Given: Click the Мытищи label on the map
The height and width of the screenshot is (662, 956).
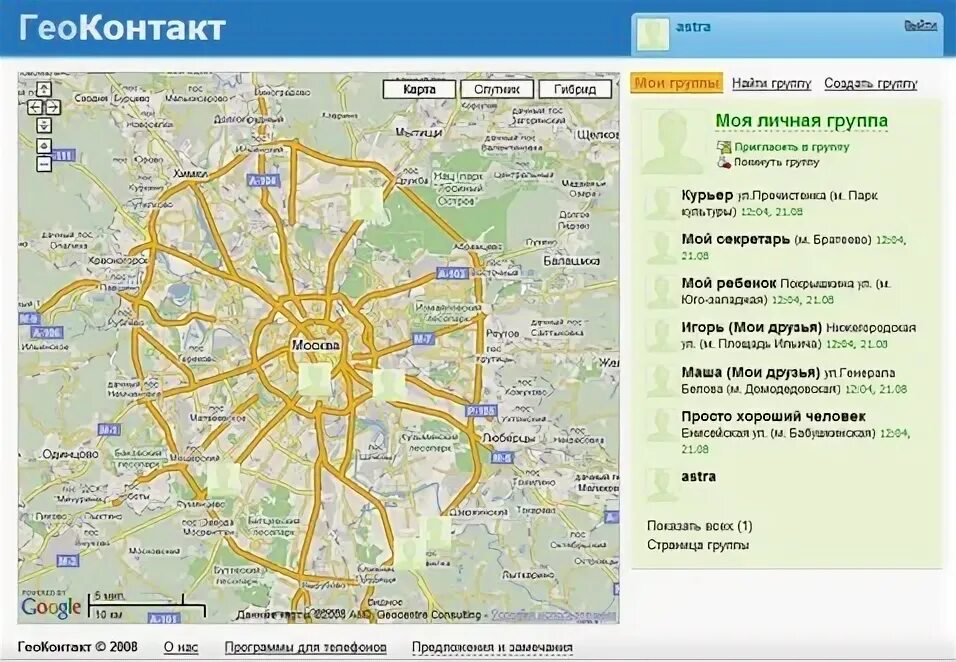Looking at the screenshot, I should 418,132.
